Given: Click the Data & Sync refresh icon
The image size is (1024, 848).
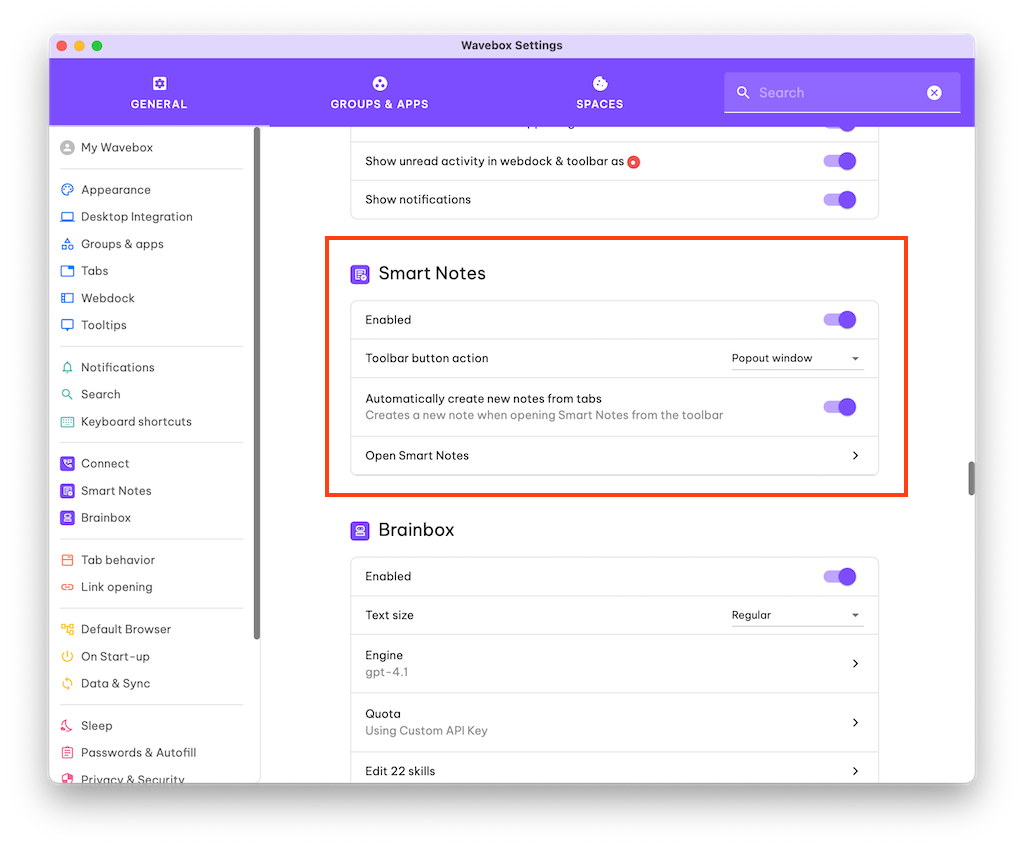Looking at the screenshot, I should pos(67,684).
